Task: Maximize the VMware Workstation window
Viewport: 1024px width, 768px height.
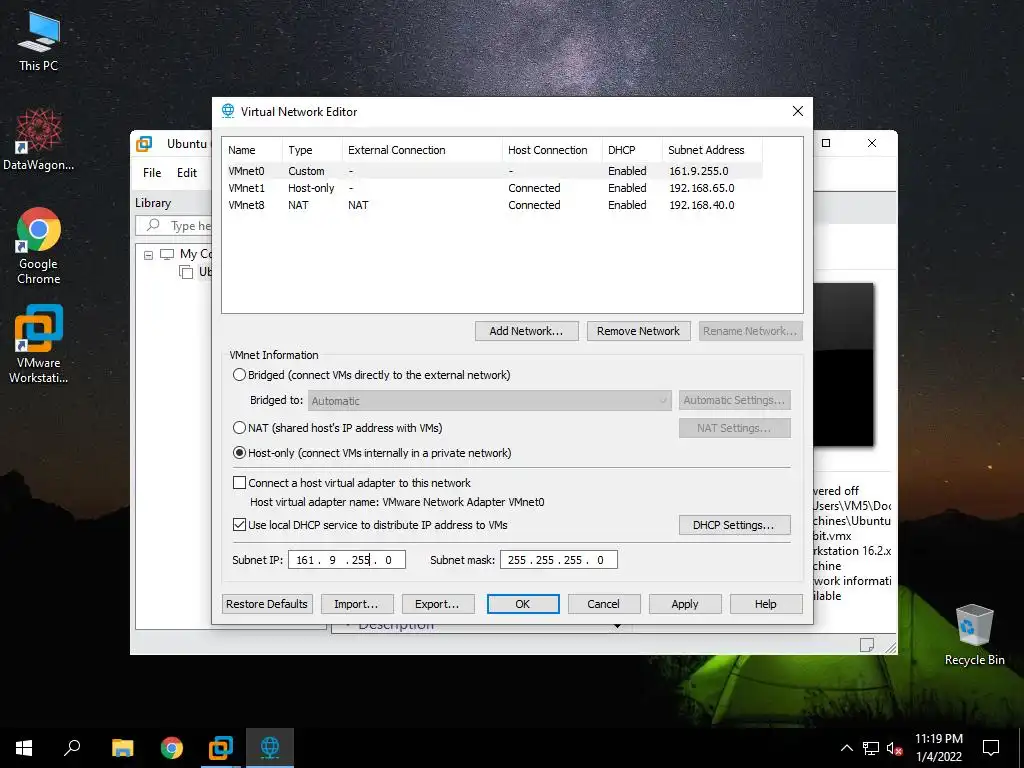Action: pos(826,143)
